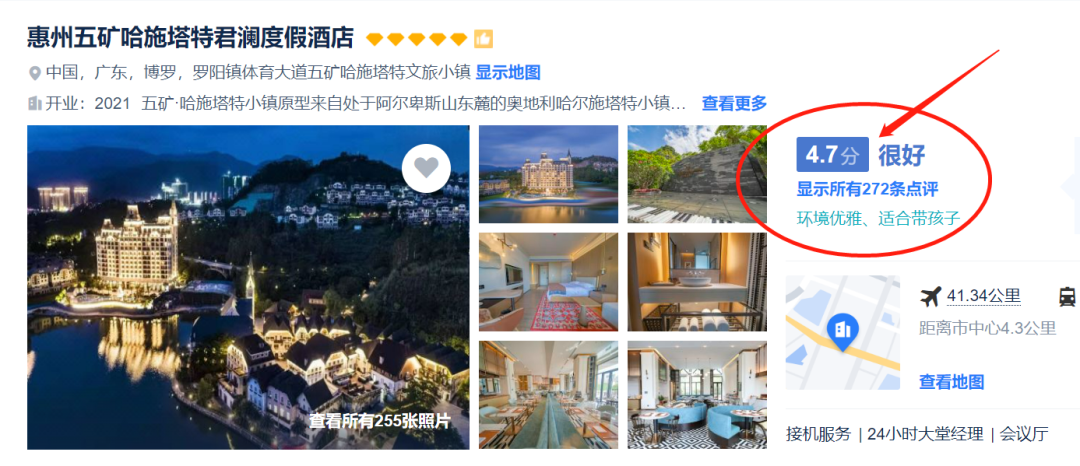Screen dimensions: 1080x466
Task: Click the thumbs-up badge beside hotel name
Action: 484,39
